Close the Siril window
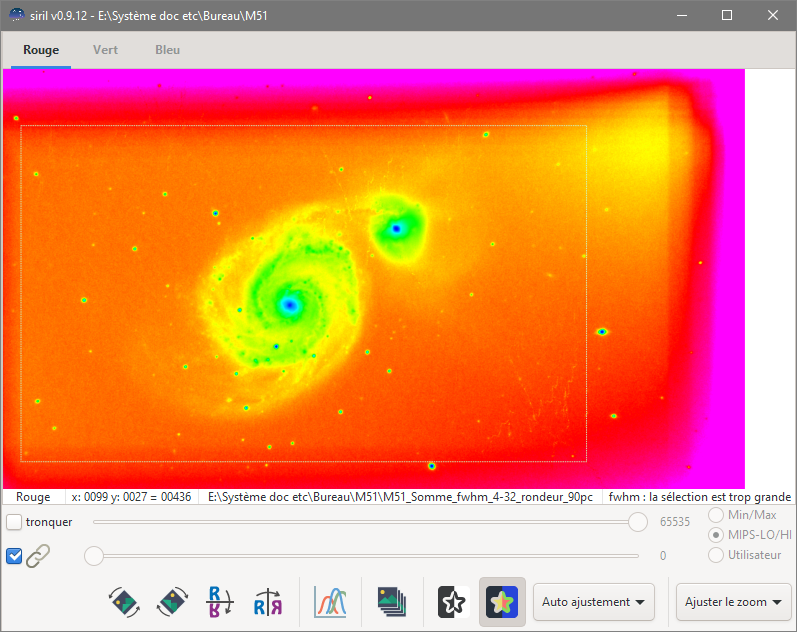The height and width of the screenshot is (632, 797). click(773, 15)
